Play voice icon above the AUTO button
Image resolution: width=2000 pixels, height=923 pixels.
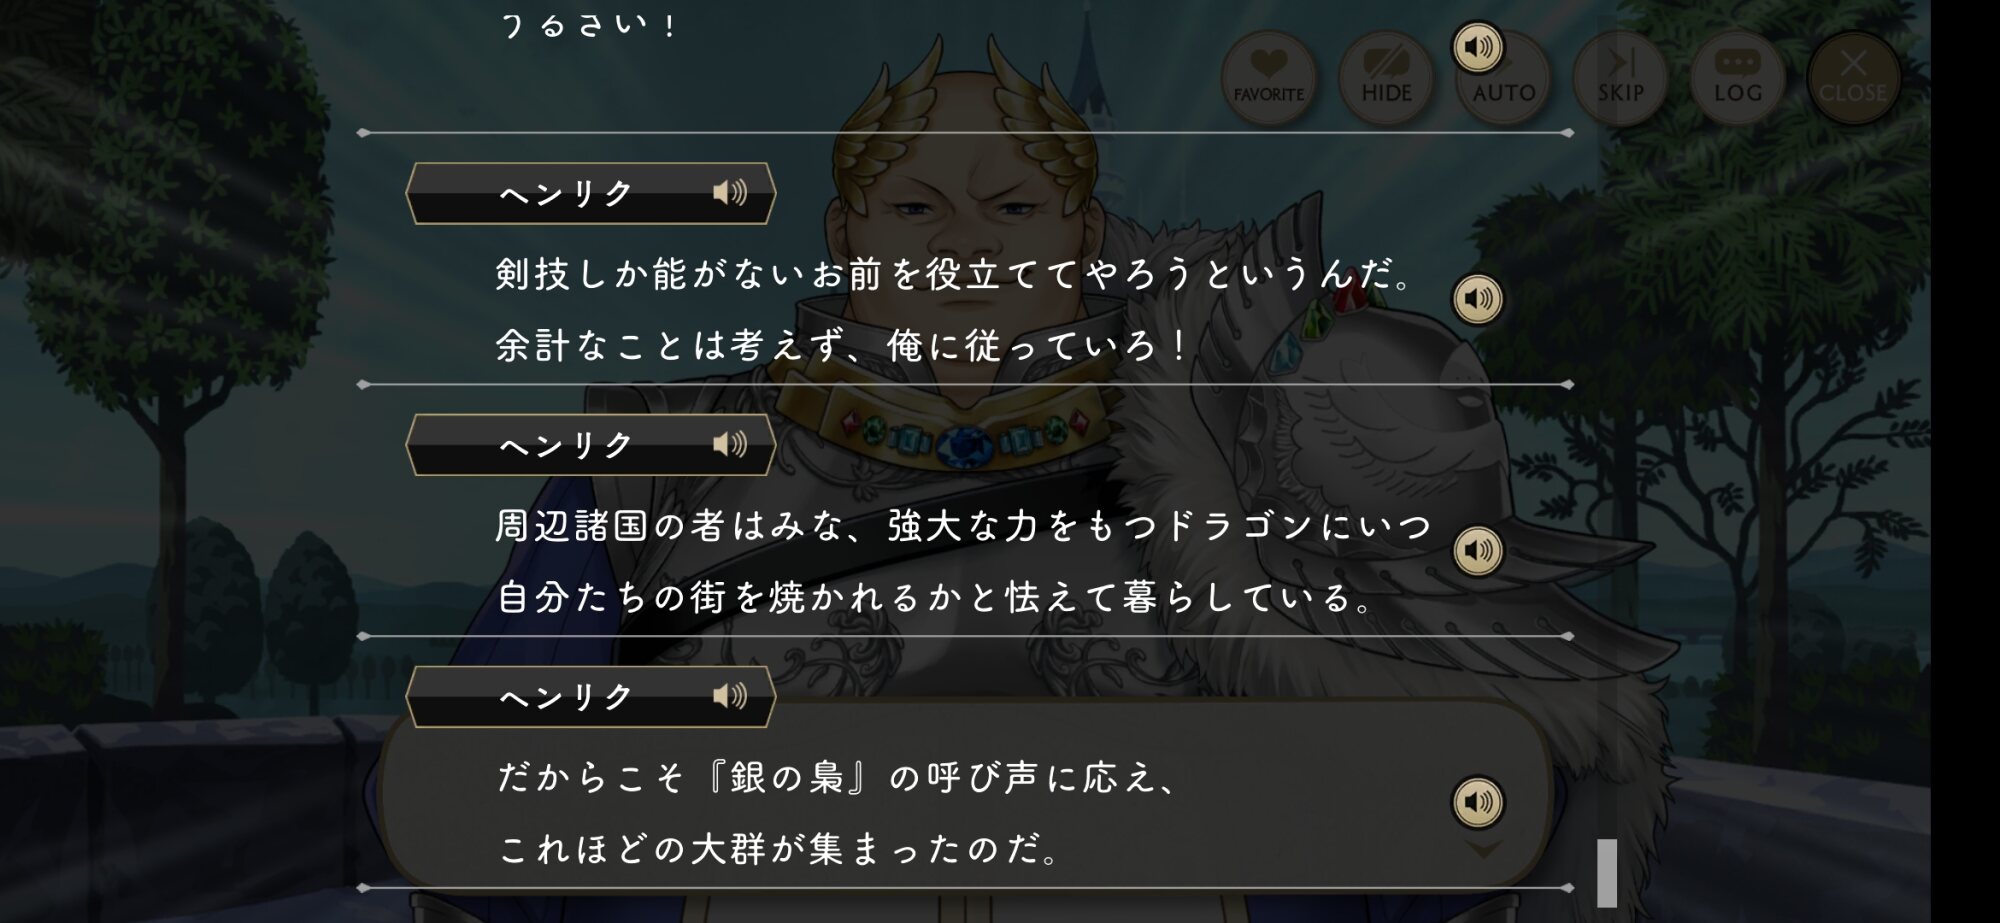coord(1477,47)
